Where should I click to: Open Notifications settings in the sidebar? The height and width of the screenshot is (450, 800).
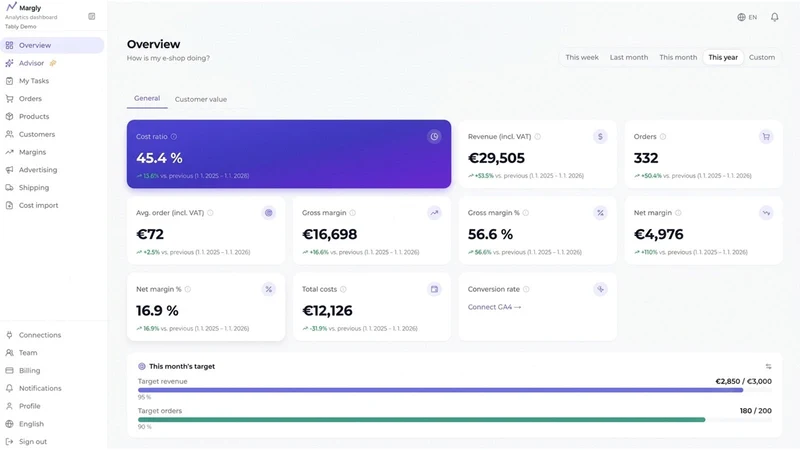tap(52, 388)
